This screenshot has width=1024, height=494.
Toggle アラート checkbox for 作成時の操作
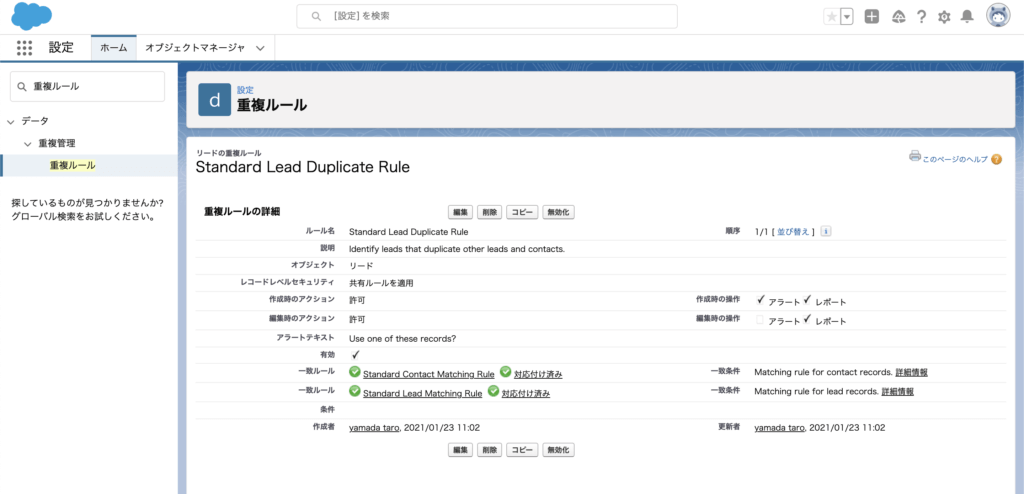pyautogui.click(x=760, y=300)
